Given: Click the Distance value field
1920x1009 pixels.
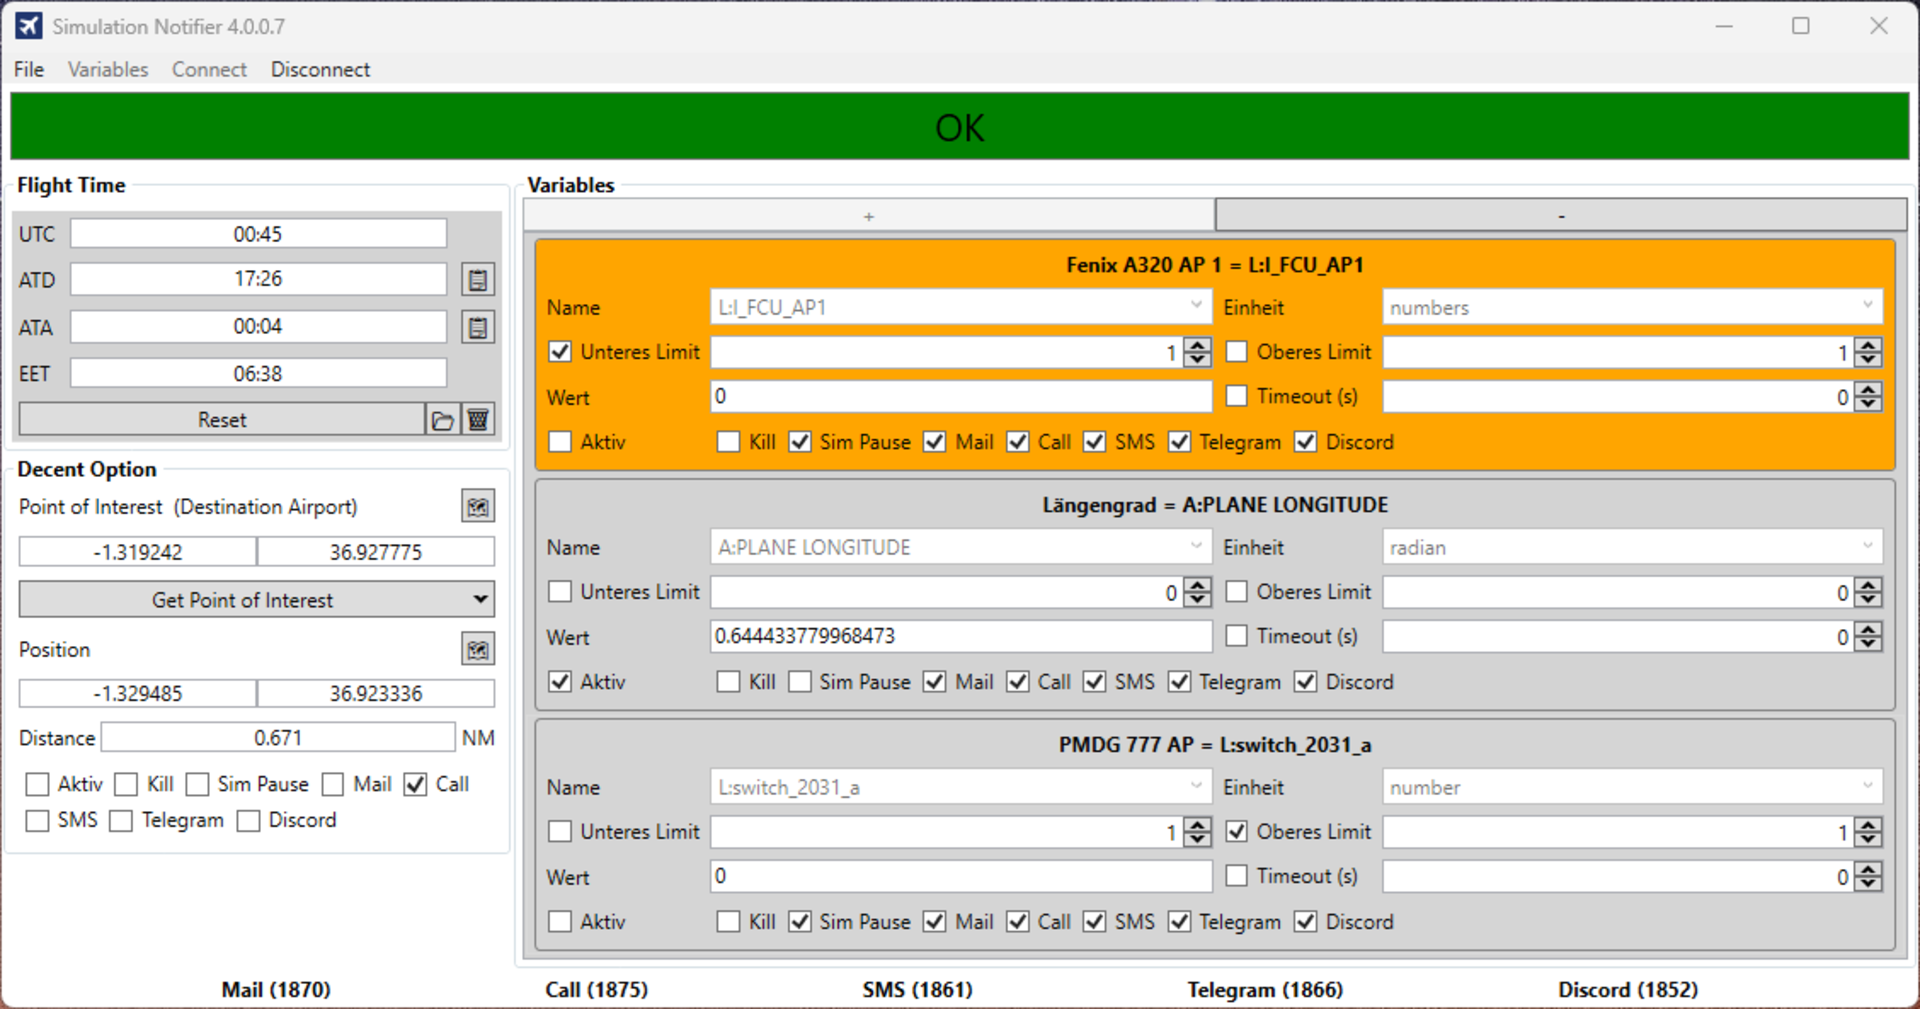Looking at the screenshot, I should tap(278, 738).
